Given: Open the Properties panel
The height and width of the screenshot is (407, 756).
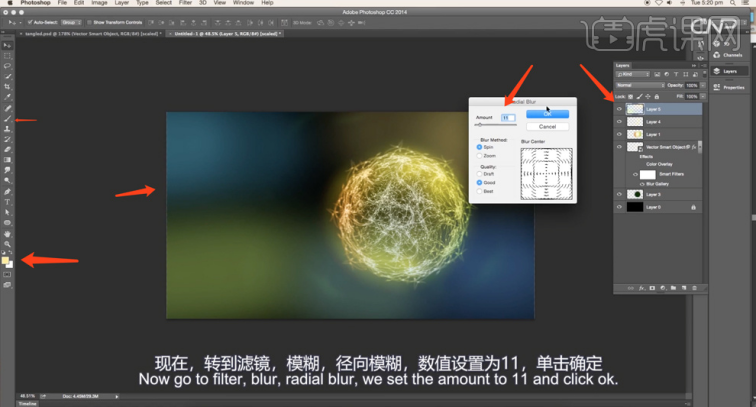Looking at the screenshot, I should [x=729, y=87].
